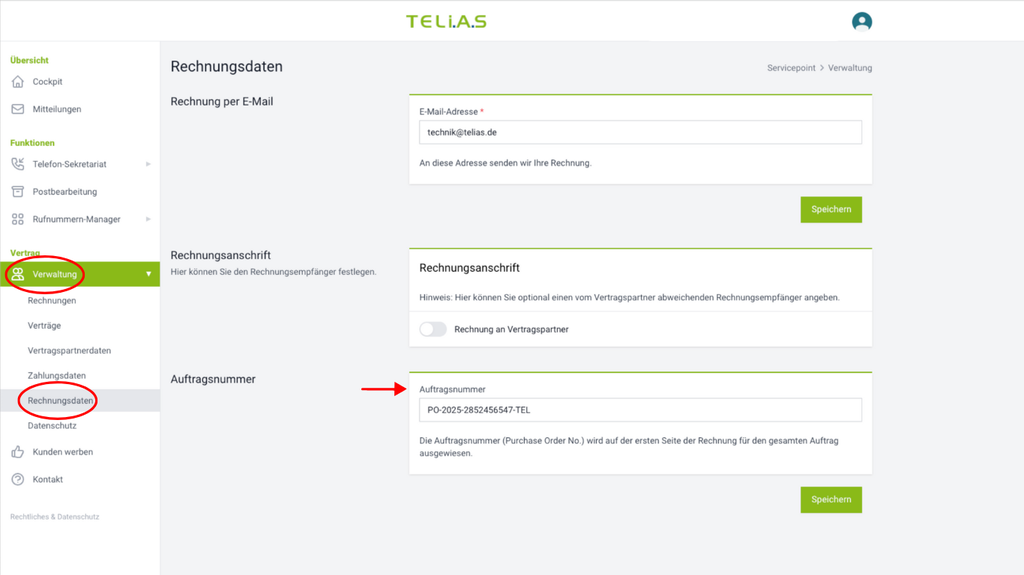Click the E-Mail-Adresse input field
This screenshot has width=1024, height=575.
(640, 133)
